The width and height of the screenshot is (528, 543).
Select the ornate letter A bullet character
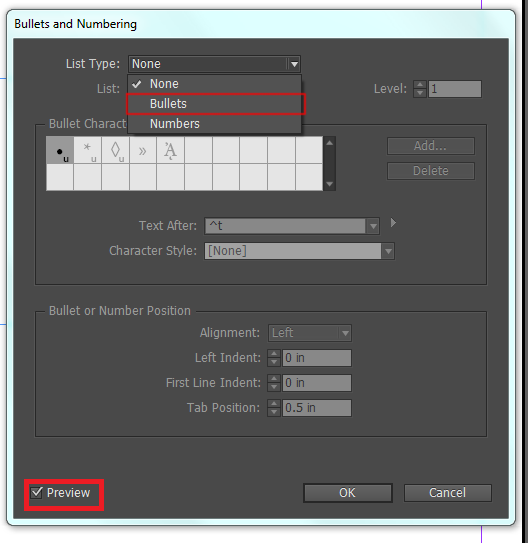pos(171,150)
